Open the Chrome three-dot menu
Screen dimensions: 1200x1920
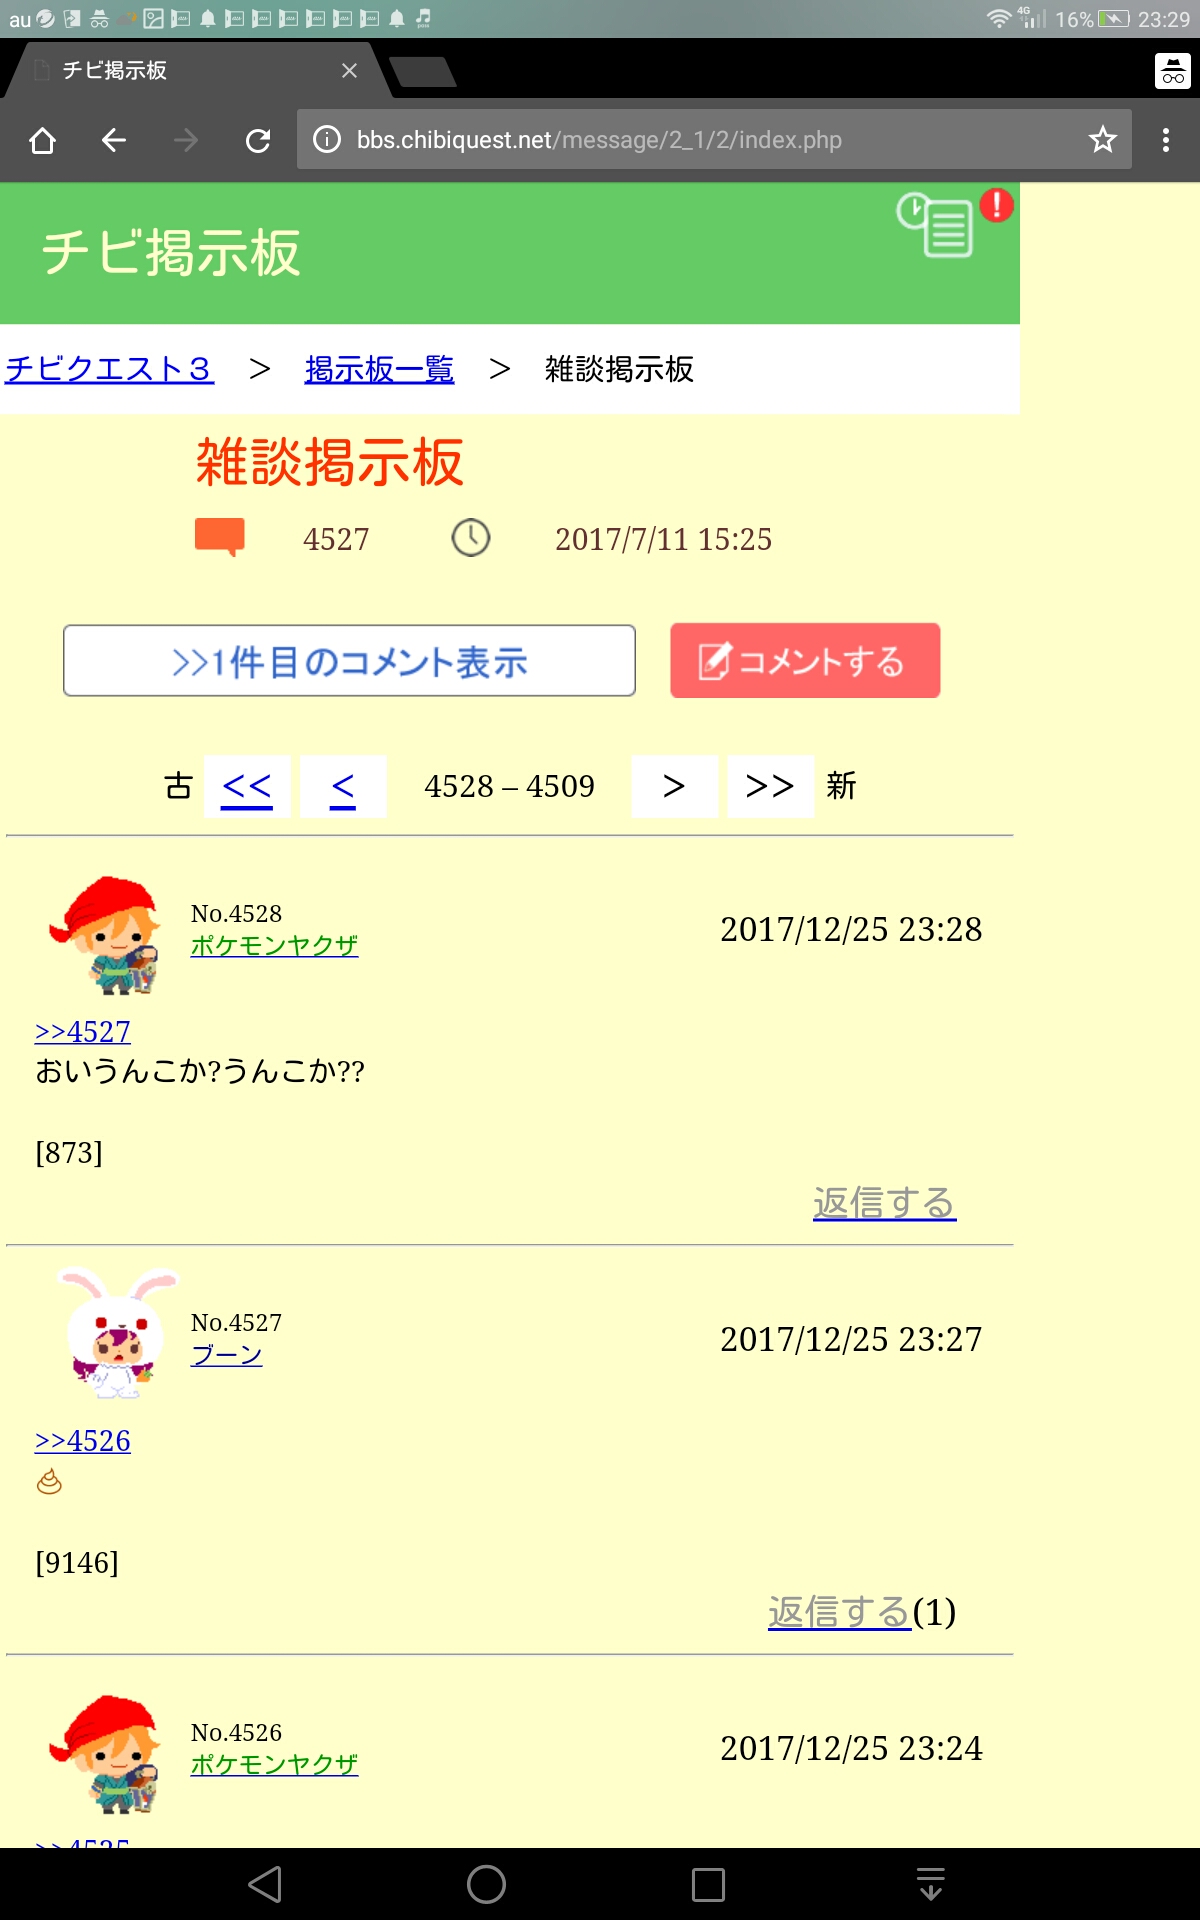[1165, 140]
